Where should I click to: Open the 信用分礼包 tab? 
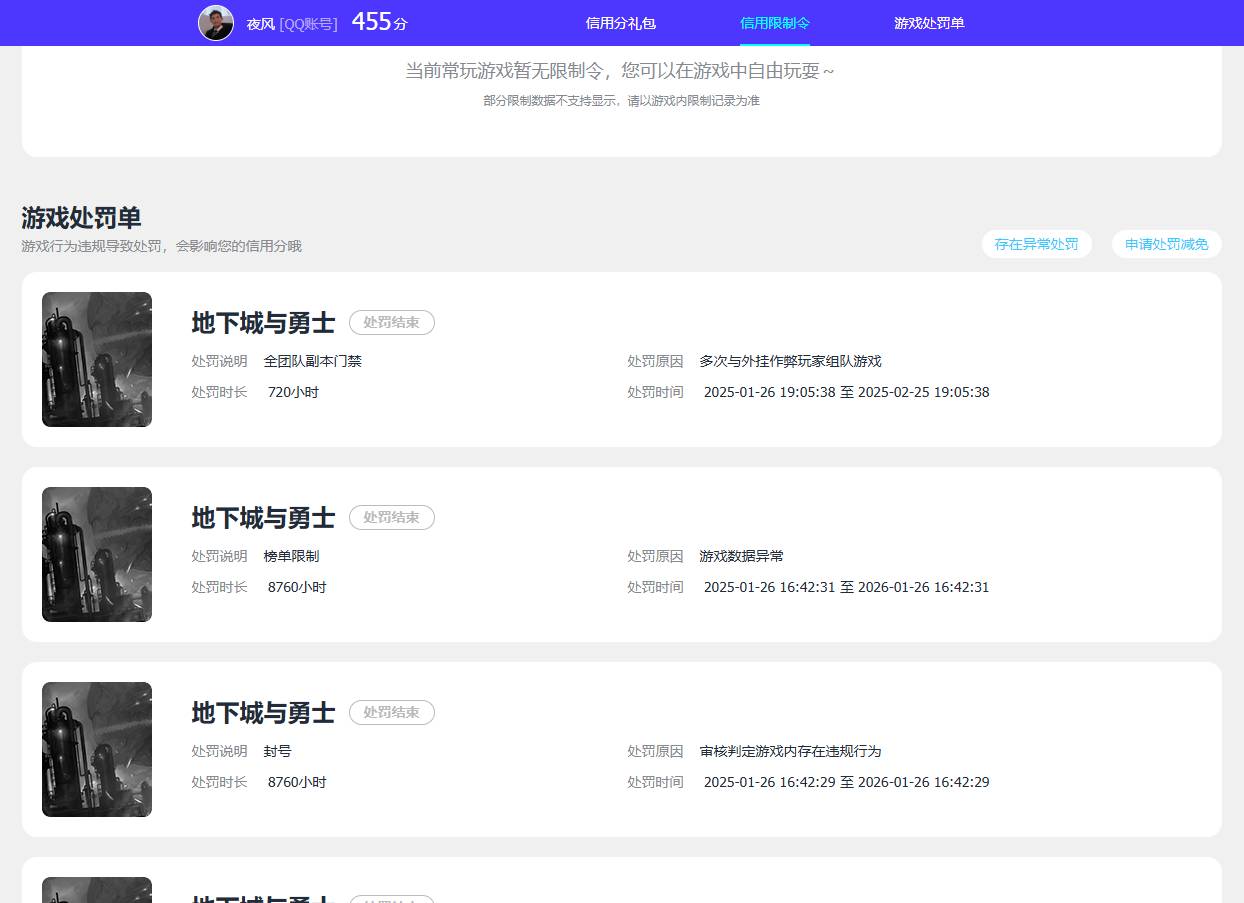click(621, 23)
